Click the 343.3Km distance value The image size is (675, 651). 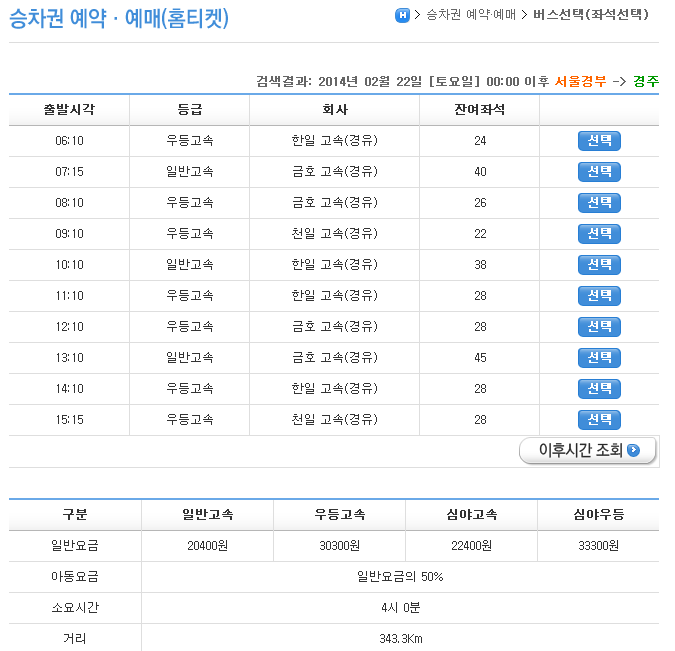point(400,639)
